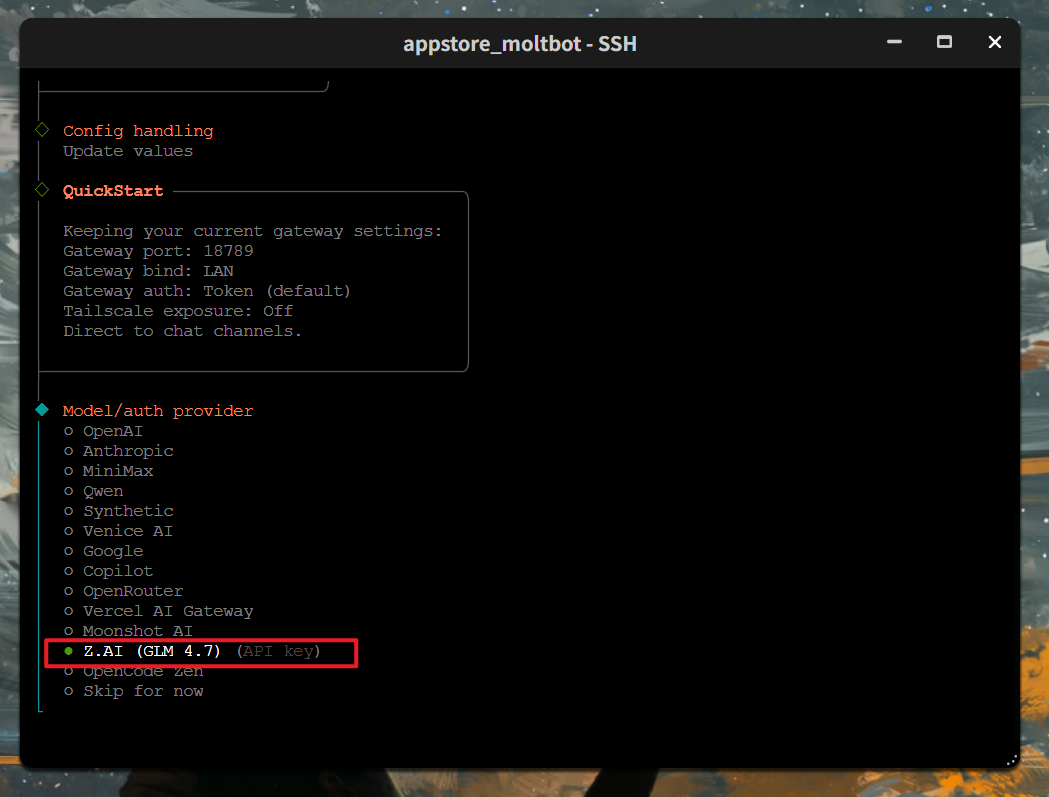This screenshot has height=797, width=1049.
Task: Choose Qwen as model provider
Action: tap(94, 491)
